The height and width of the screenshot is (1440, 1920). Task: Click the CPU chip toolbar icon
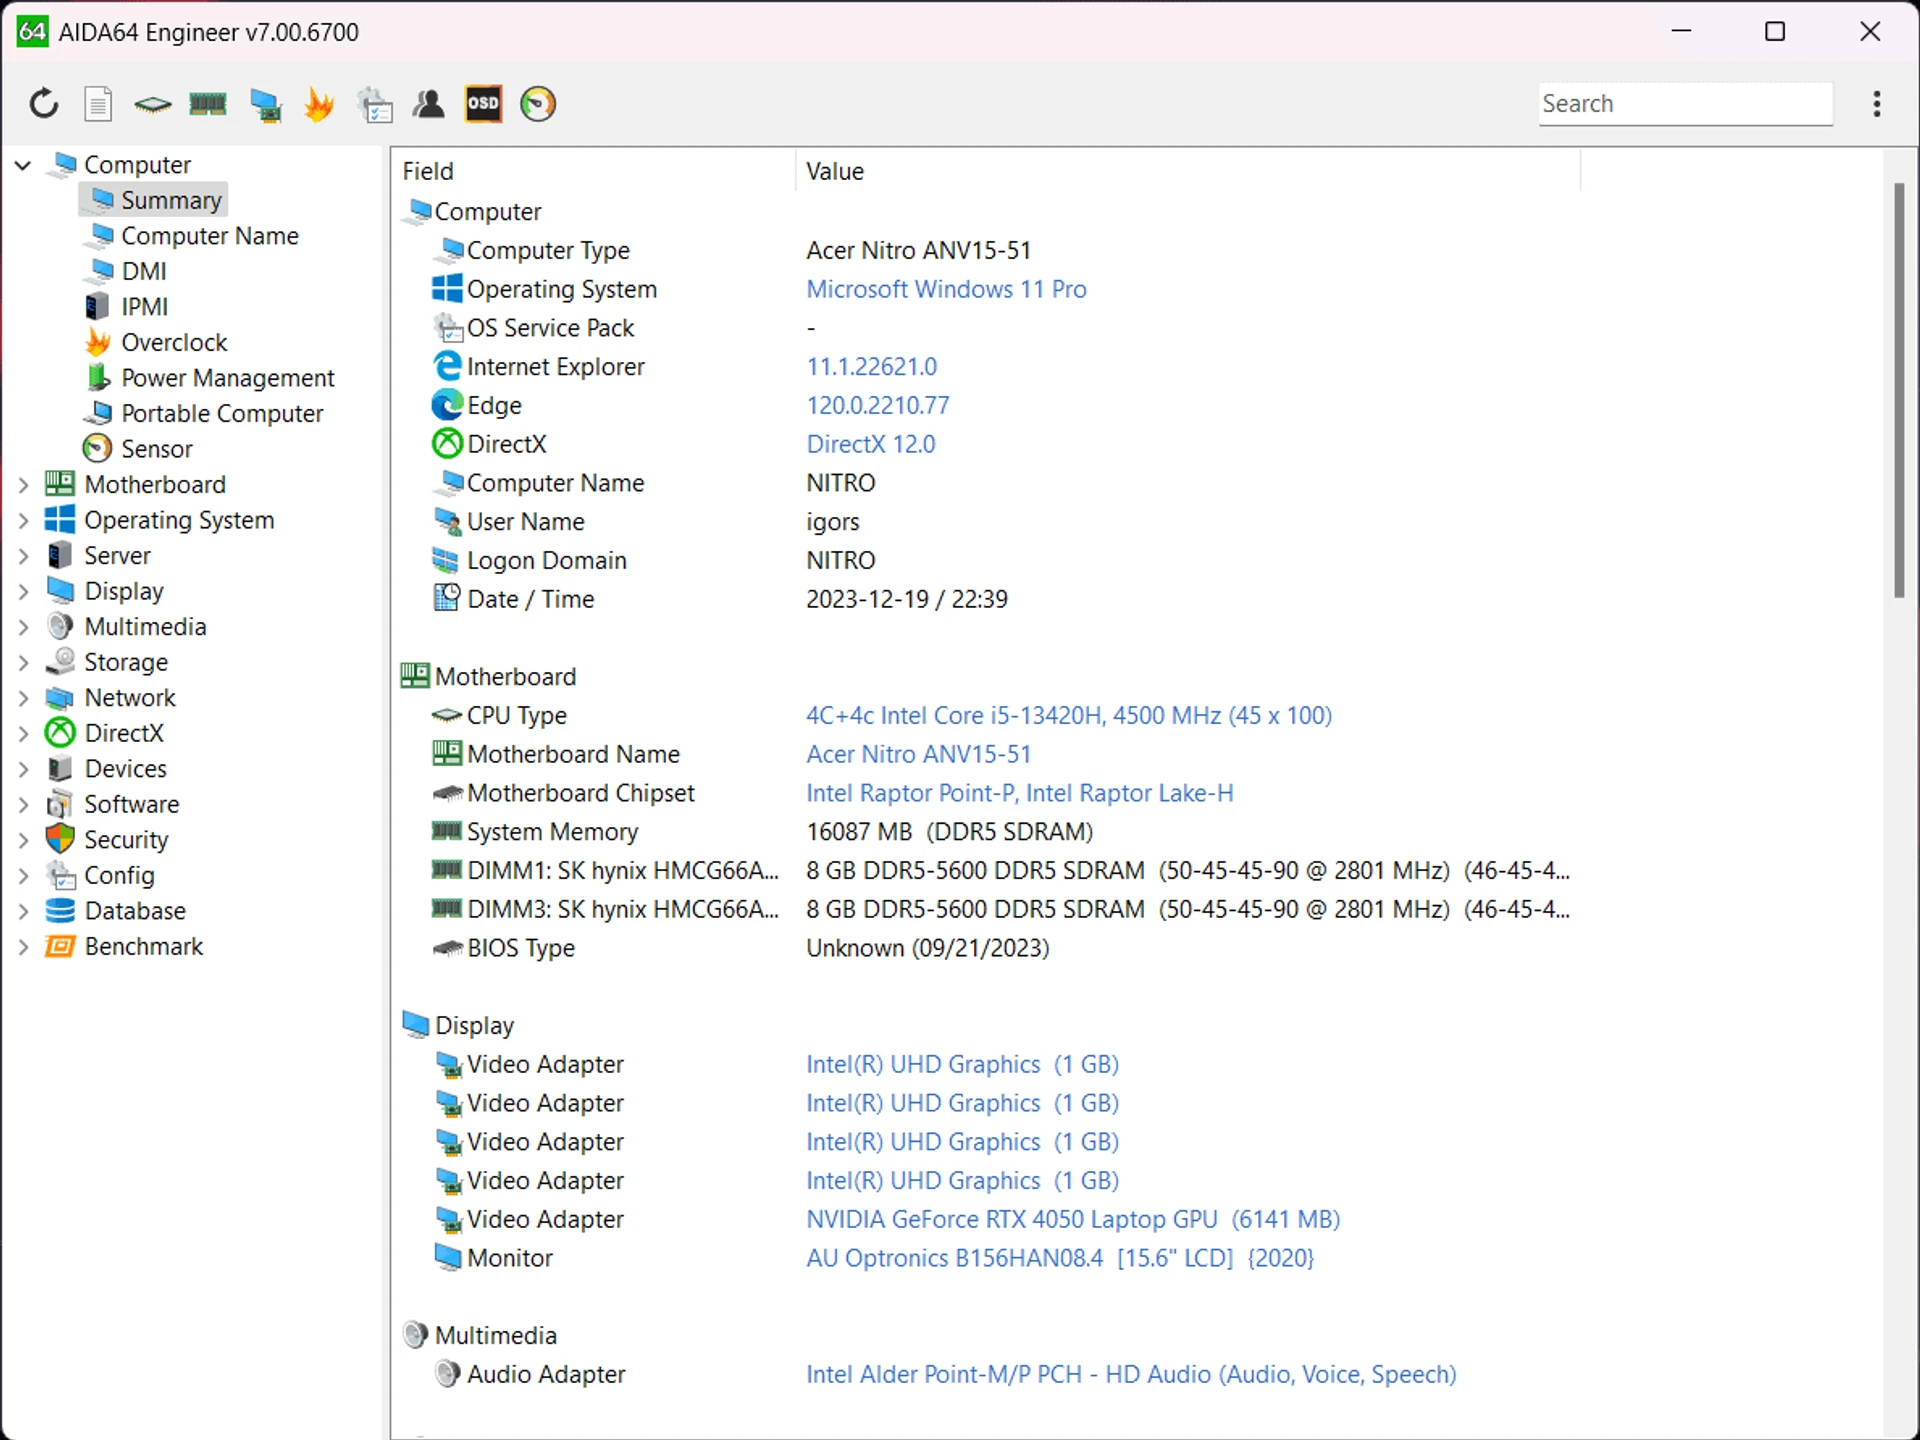pyautogui.click(x=153, y=104)
